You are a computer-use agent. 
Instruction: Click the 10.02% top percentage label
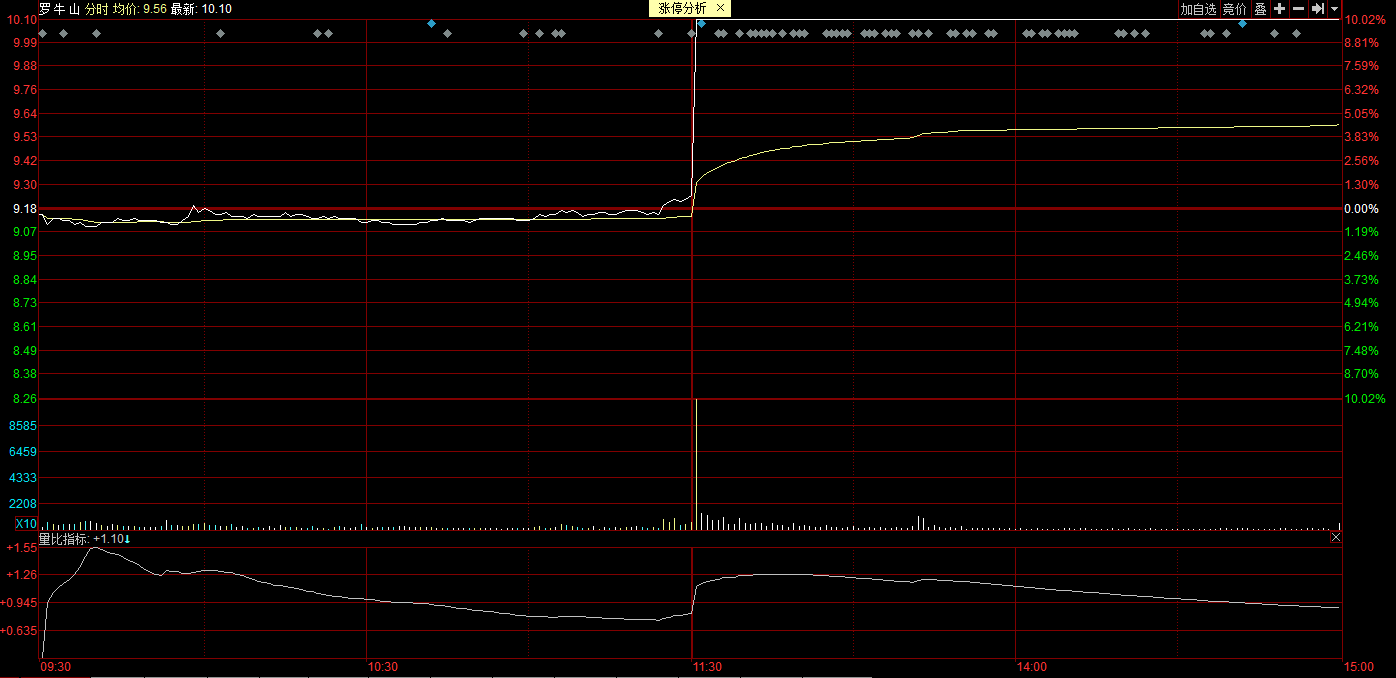pos(1363,20)
